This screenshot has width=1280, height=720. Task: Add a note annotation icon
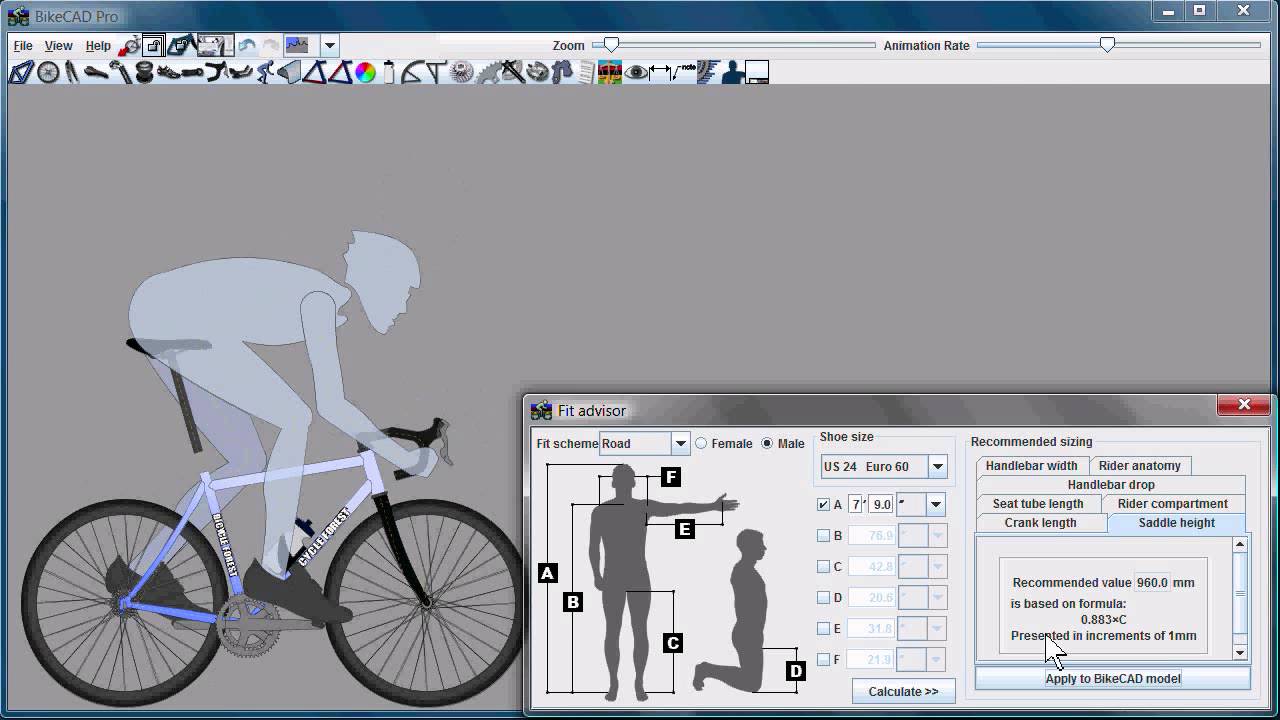click(x=685, y=72)
